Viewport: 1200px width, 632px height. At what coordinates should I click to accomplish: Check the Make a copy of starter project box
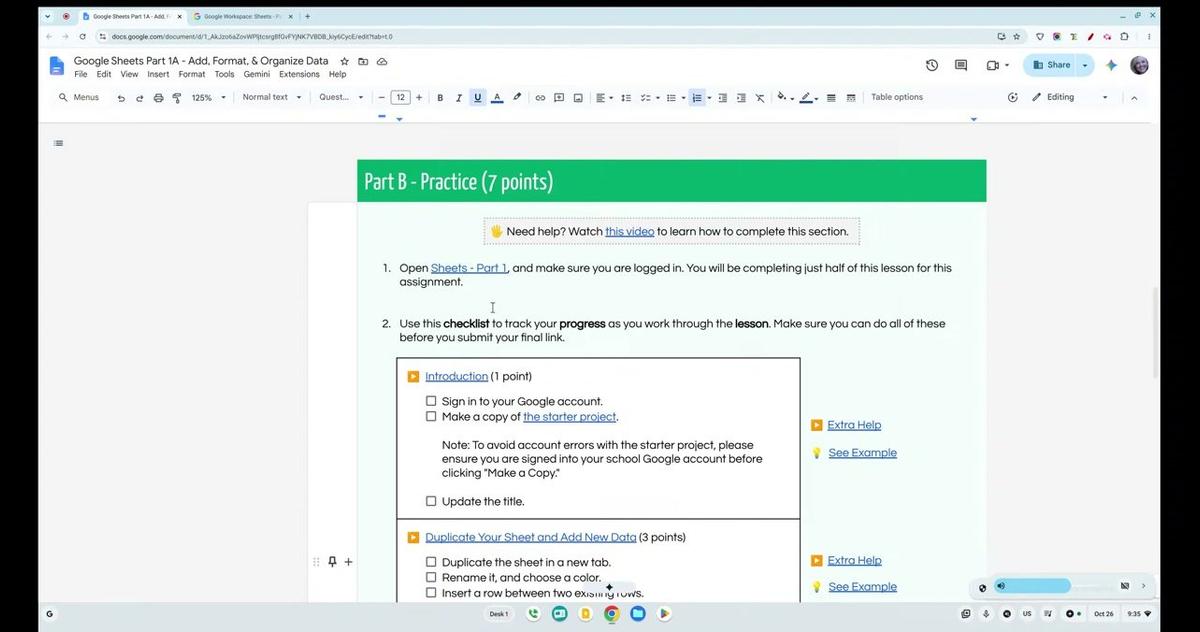point(431,417)
